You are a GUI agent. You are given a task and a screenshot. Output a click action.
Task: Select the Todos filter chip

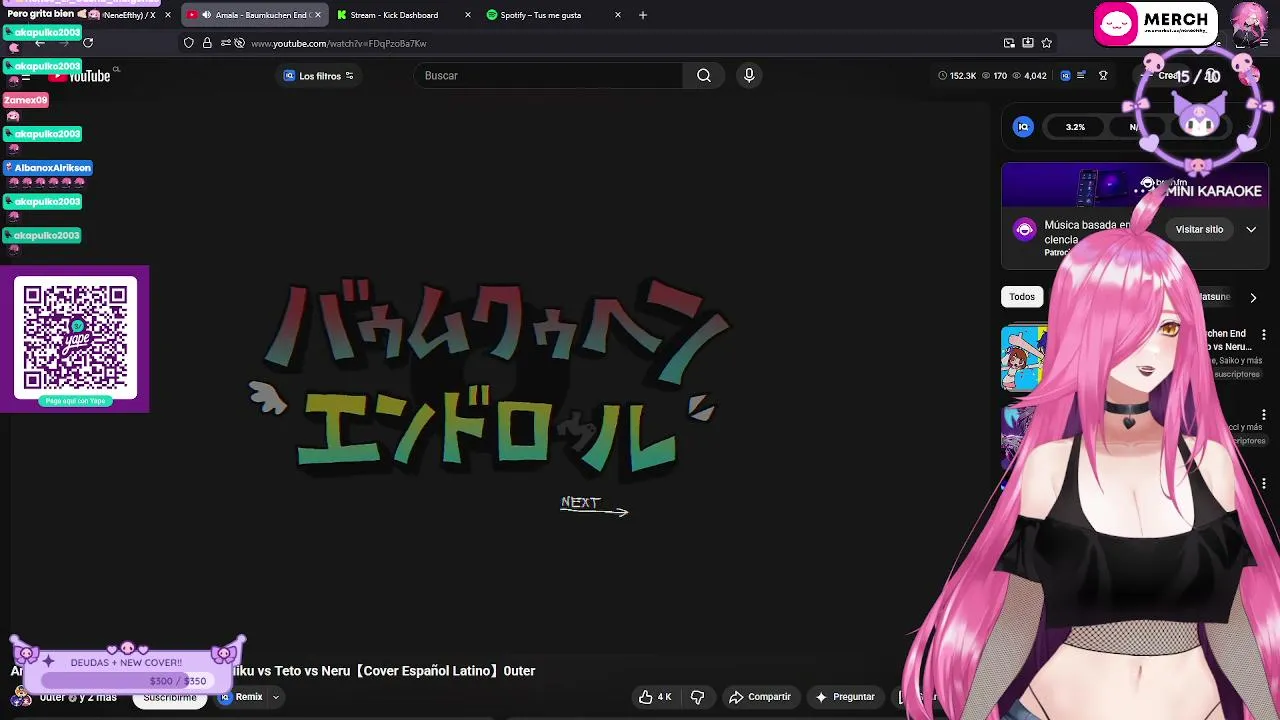[1022, 297]
